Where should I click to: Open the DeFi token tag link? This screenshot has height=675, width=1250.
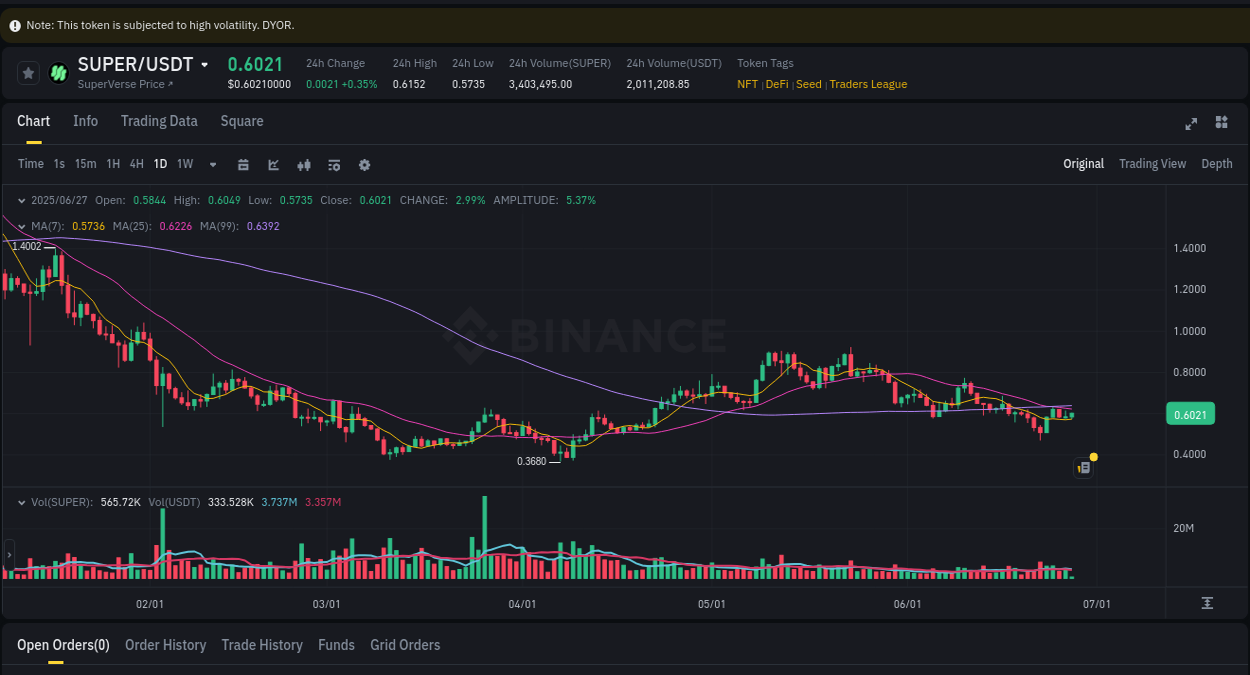776,84
